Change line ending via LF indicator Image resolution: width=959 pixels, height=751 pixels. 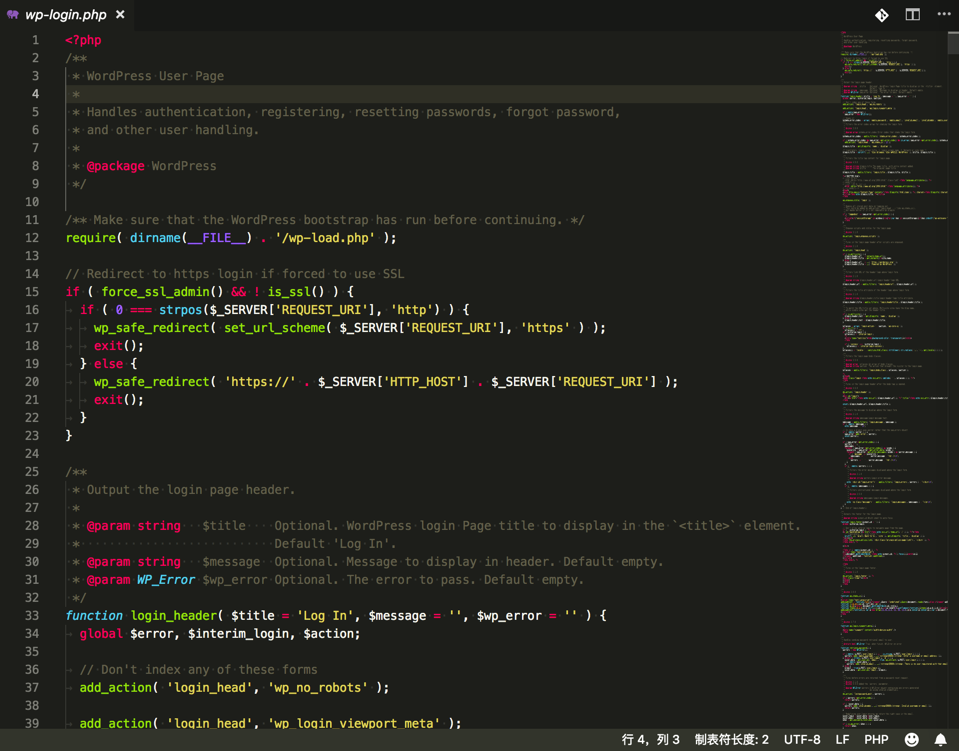tap(842, 739)
